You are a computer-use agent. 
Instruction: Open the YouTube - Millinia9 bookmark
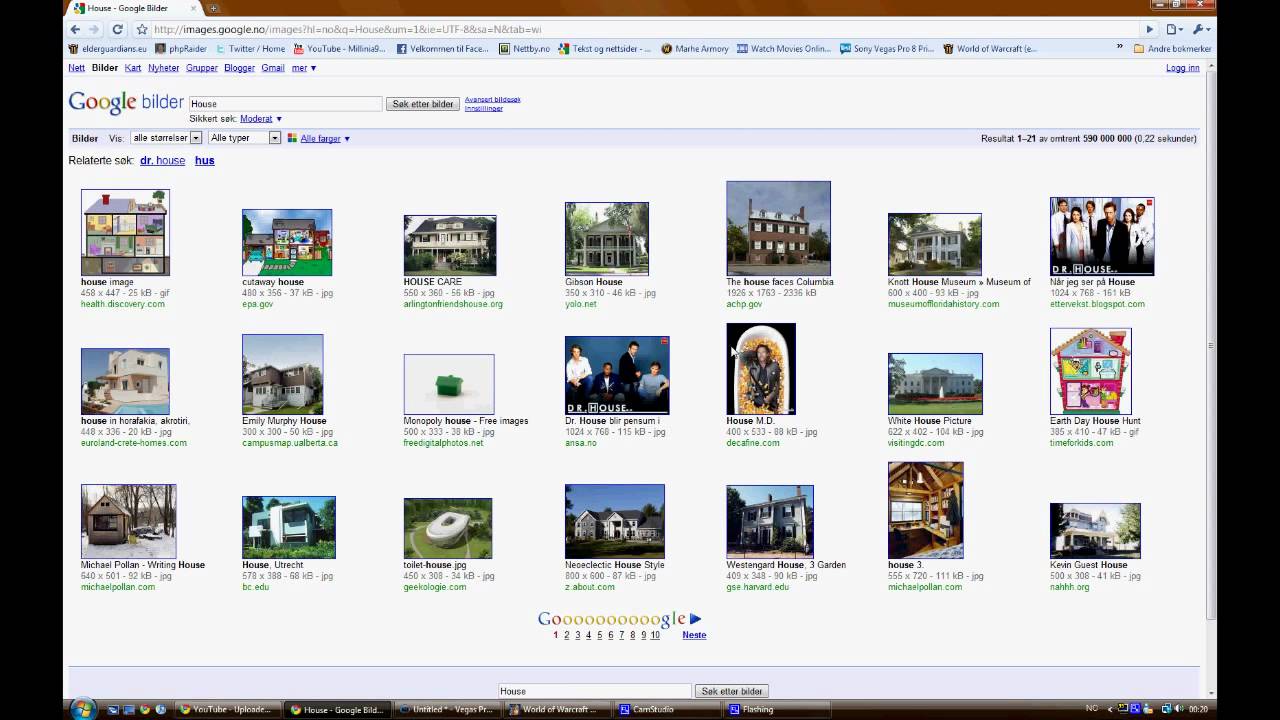(x=339, y=48)
